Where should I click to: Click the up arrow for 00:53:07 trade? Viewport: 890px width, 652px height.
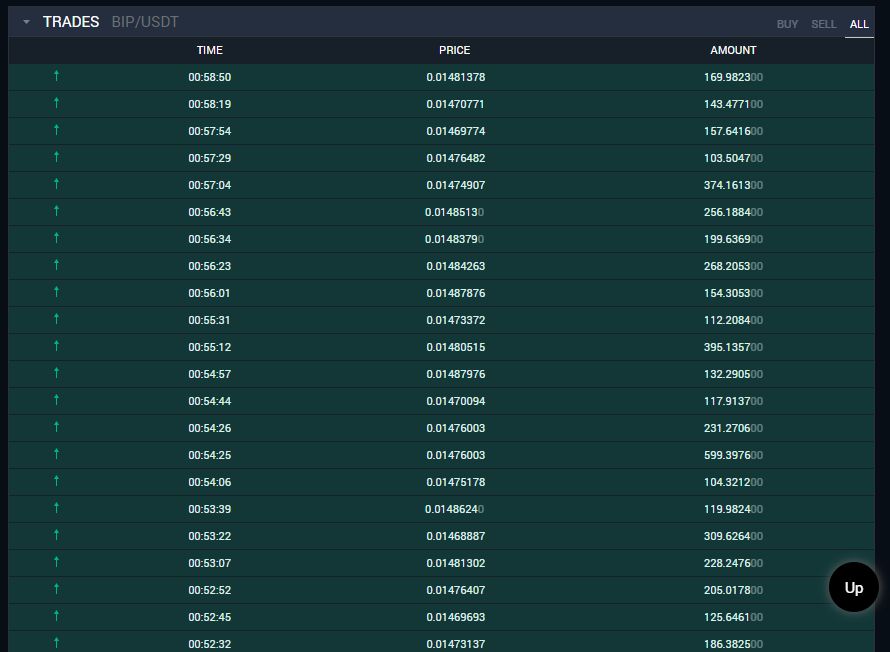56,562
